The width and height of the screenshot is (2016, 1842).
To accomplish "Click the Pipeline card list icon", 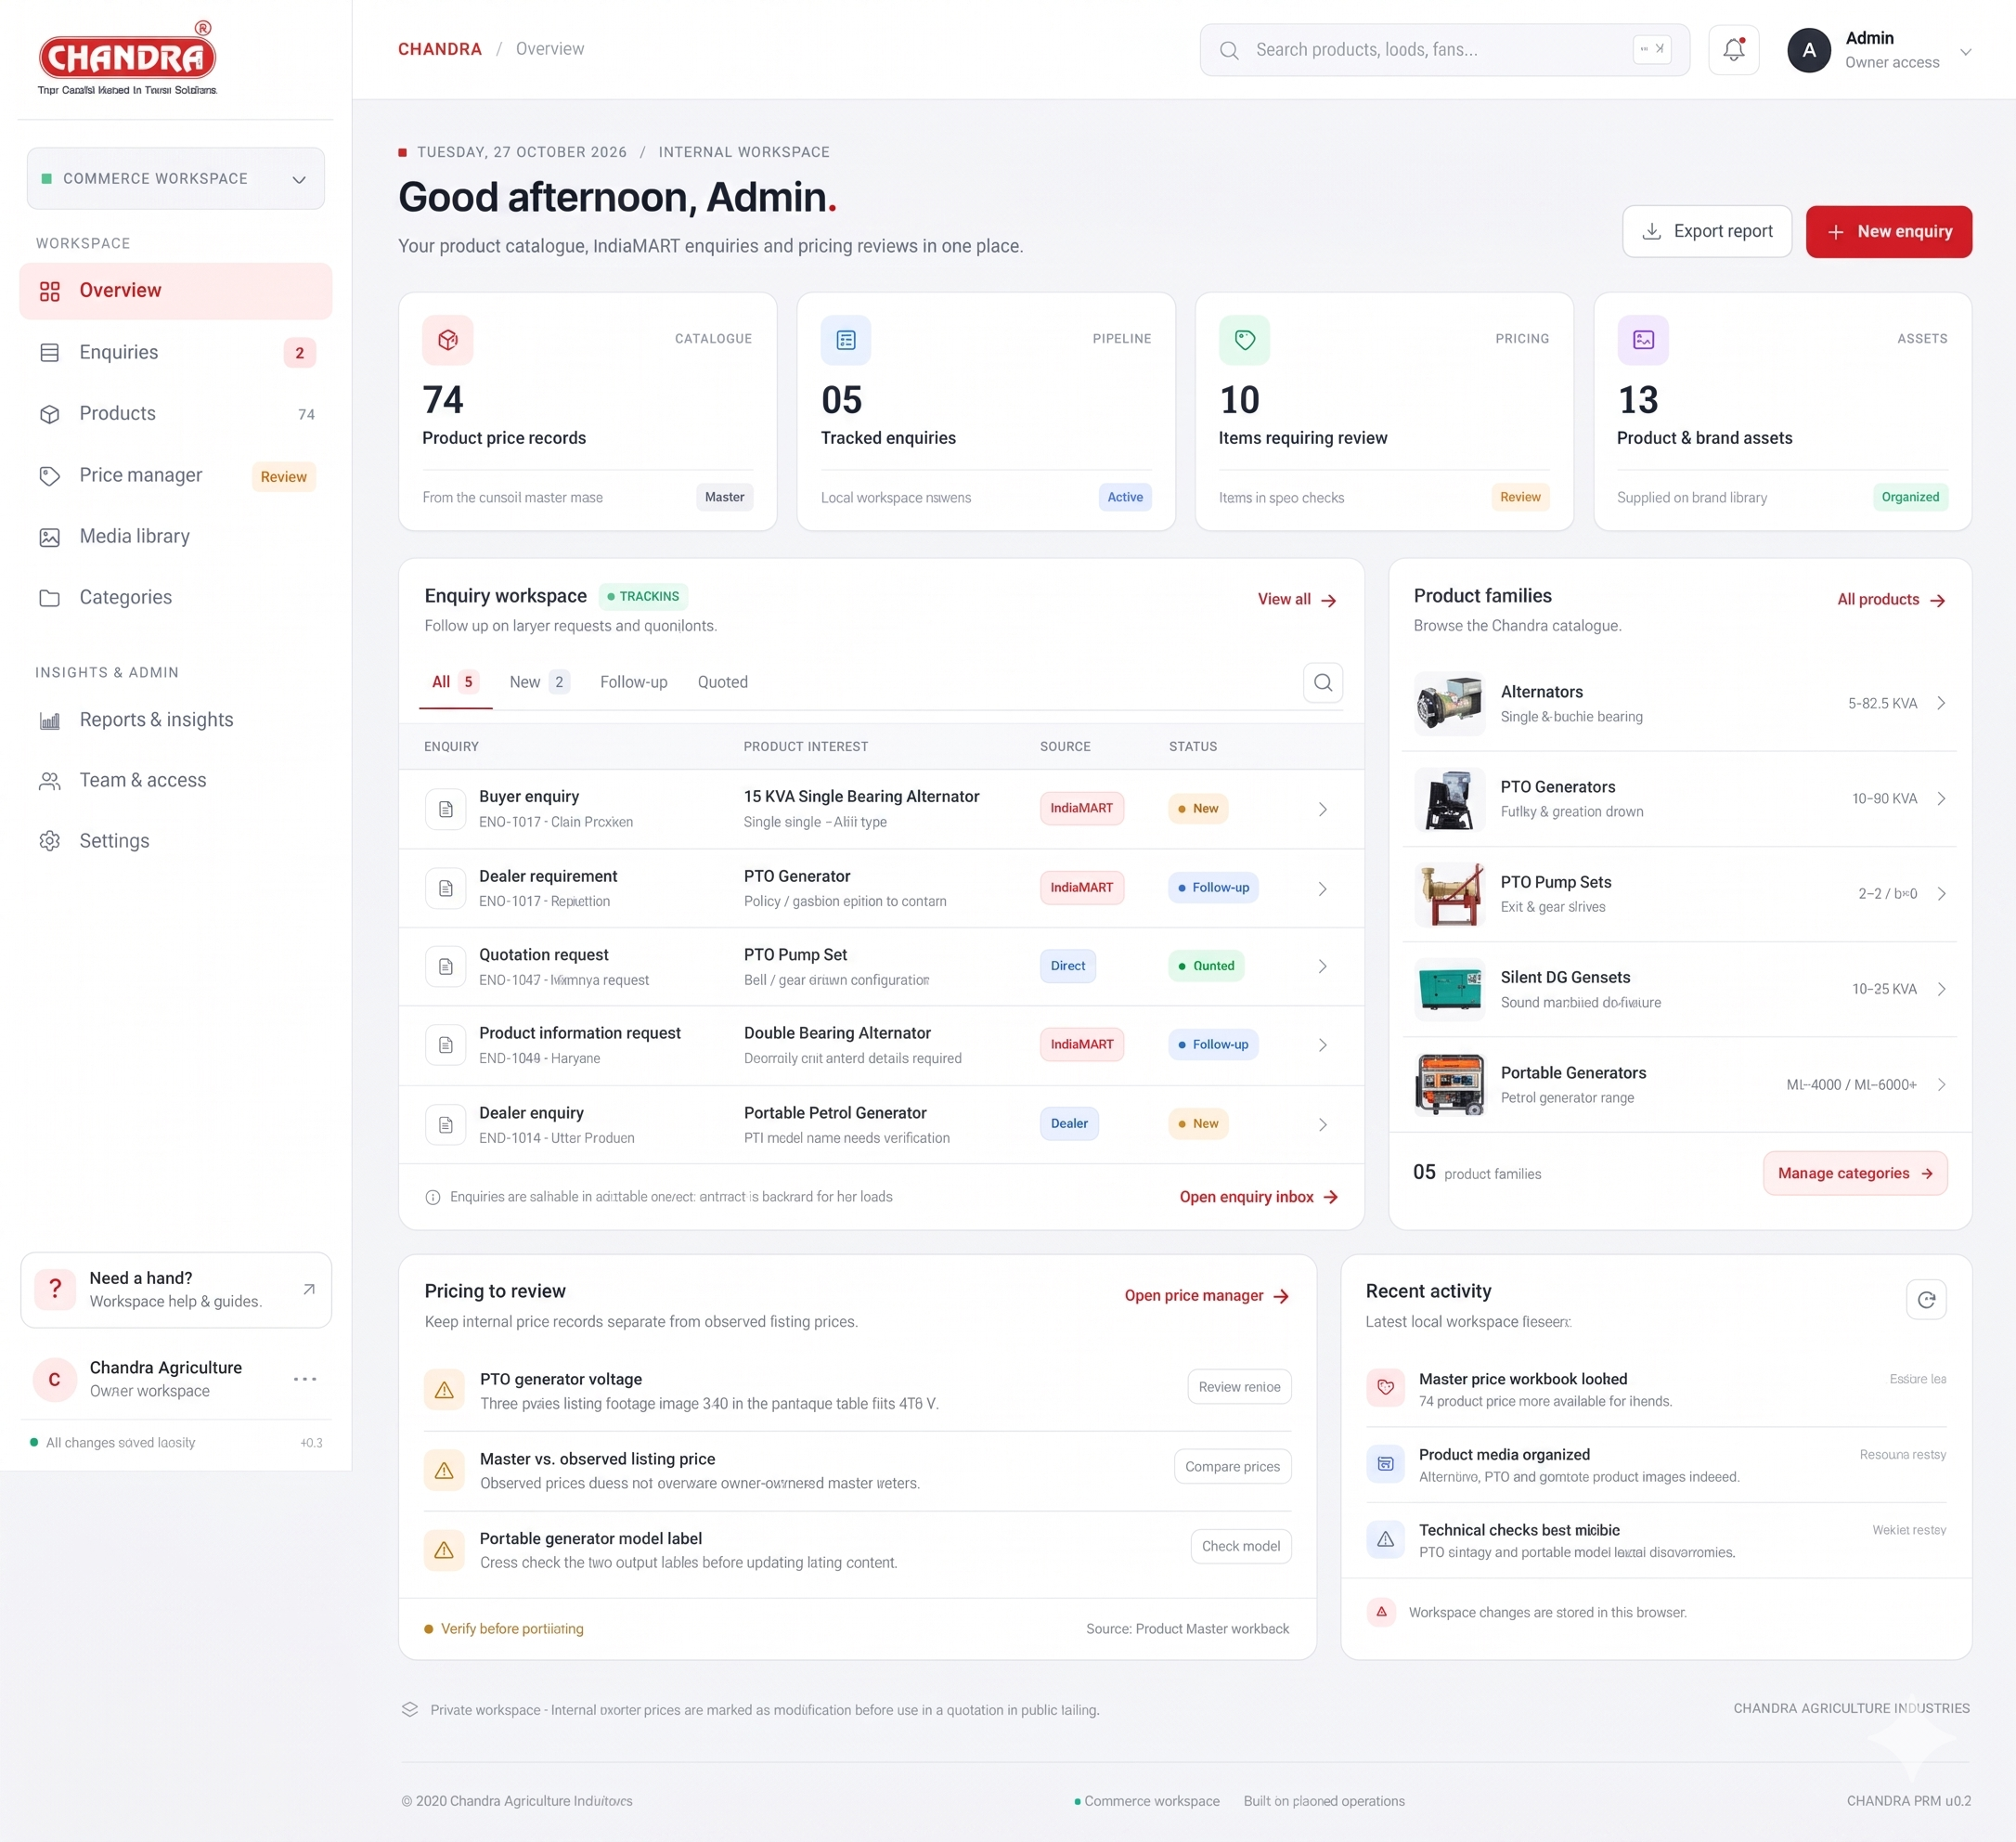I will coord(846,340).
